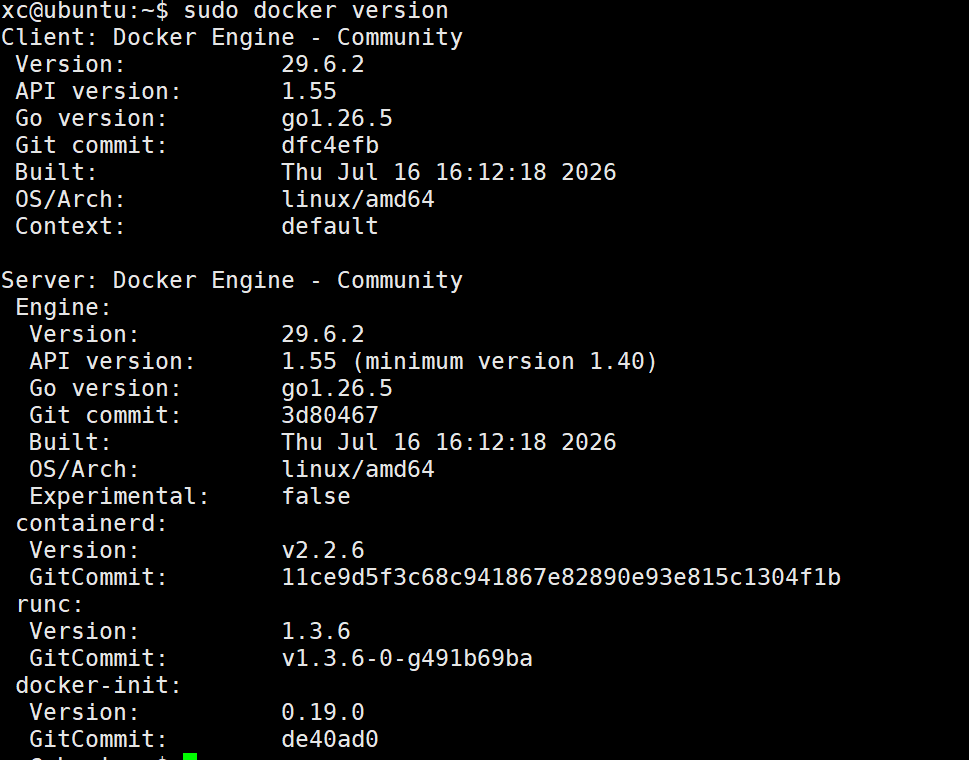Select docker-init GitCommit de40ad0
This screenshot has height=760, width=969.
[330, 740]
